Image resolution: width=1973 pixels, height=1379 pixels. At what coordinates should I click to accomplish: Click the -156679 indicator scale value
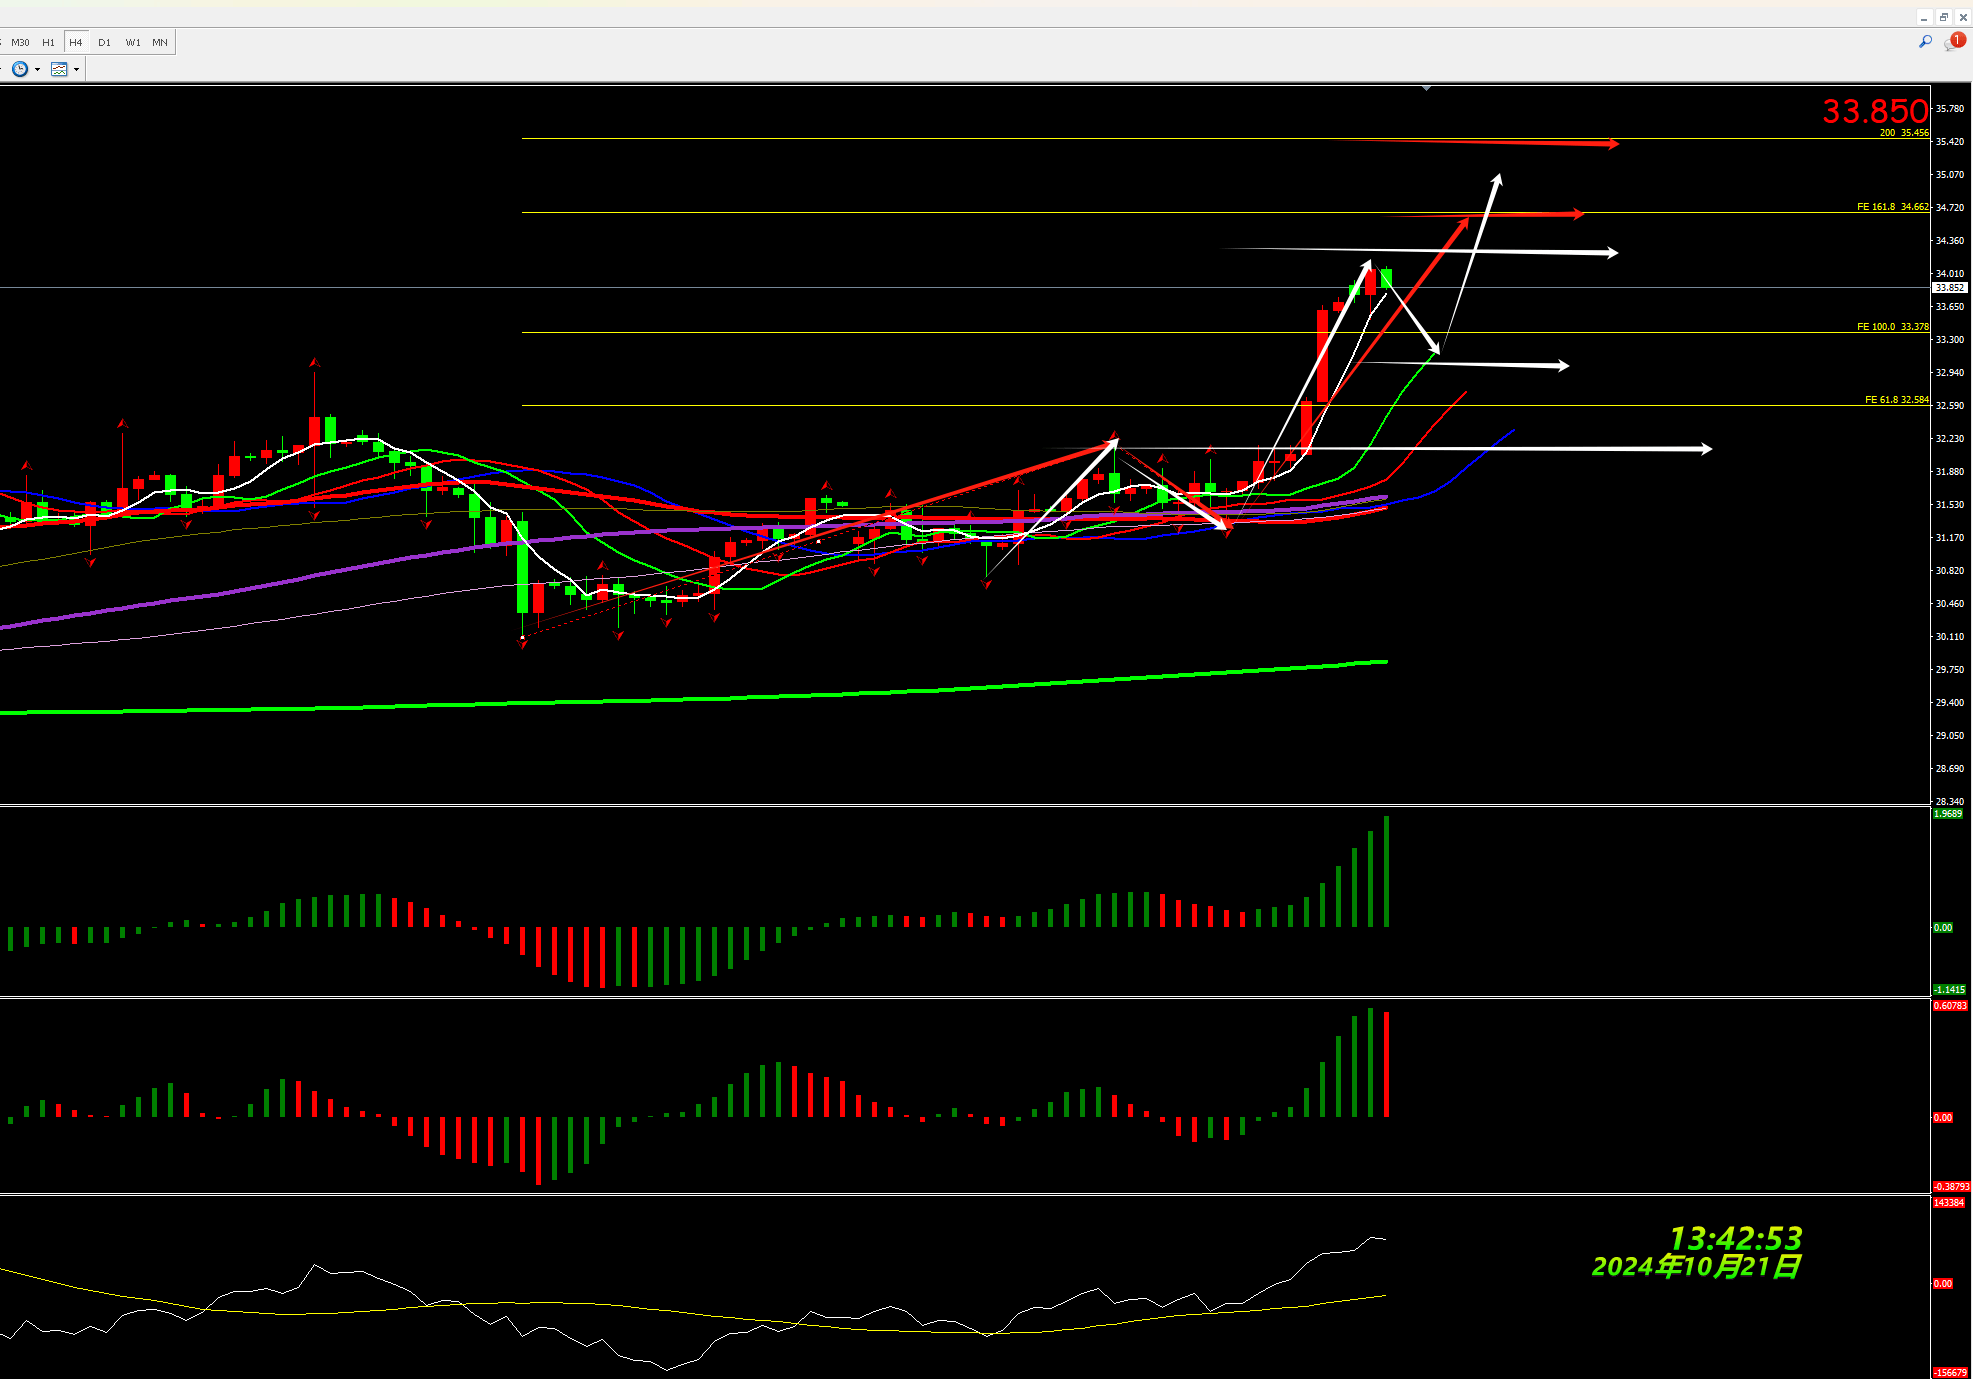tap(1950, 1373)
